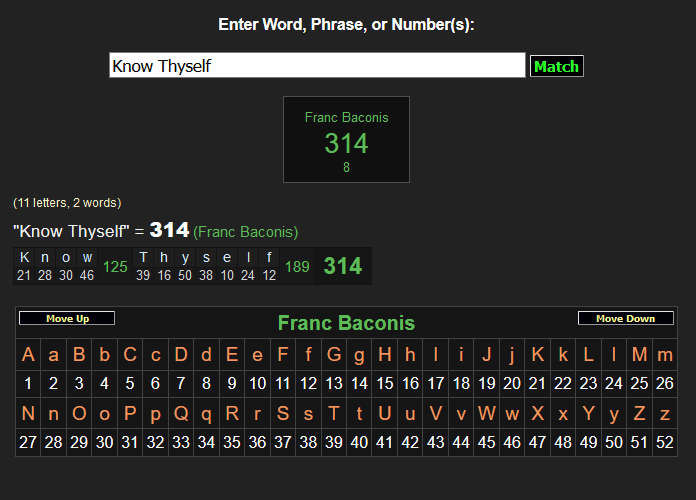Click number 1 cell in the chart
Image resolution: width=696 pixels, height=500 pixels.
[x=28, y=383]
